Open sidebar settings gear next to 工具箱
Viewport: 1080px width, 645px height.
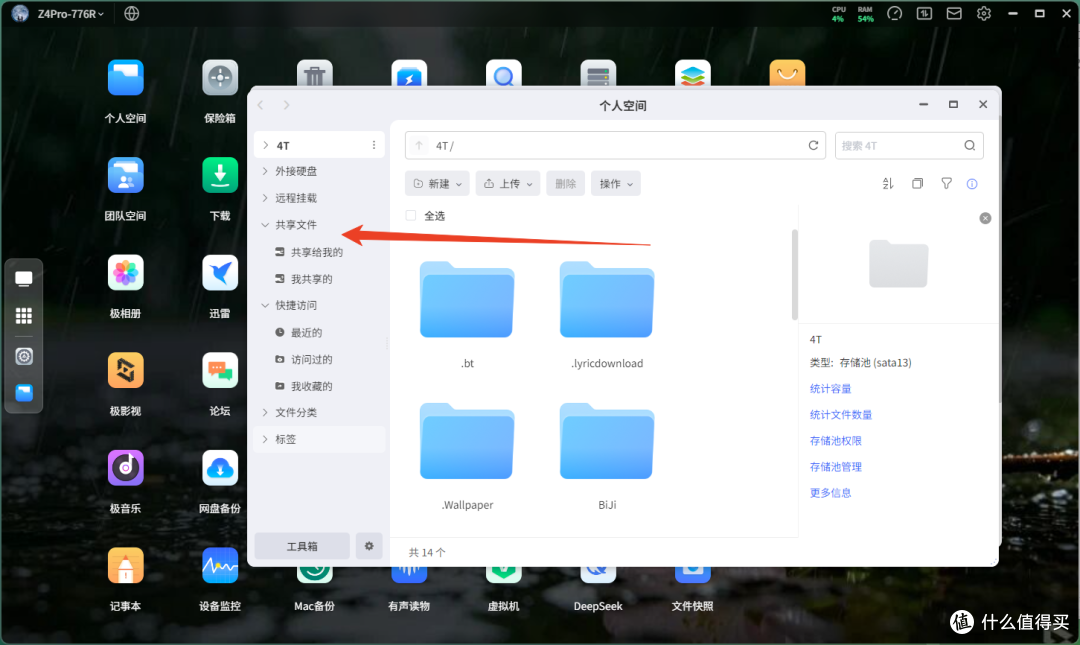369,546
